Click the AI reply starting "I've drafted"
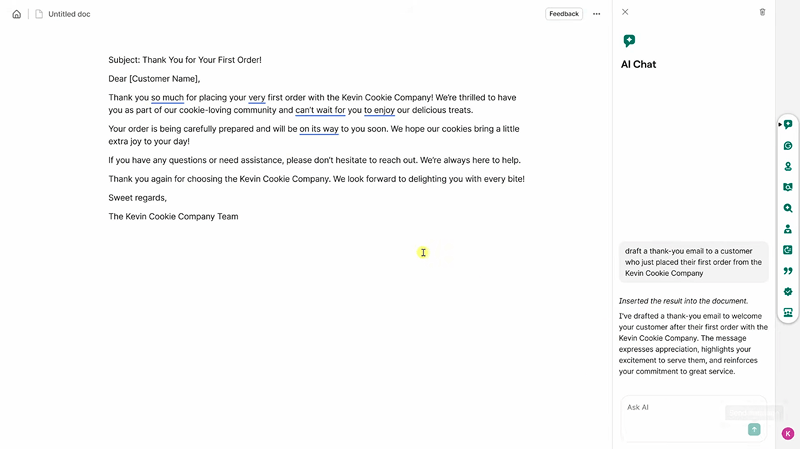The width and height of the screenshot is (800, 449). 693,344
